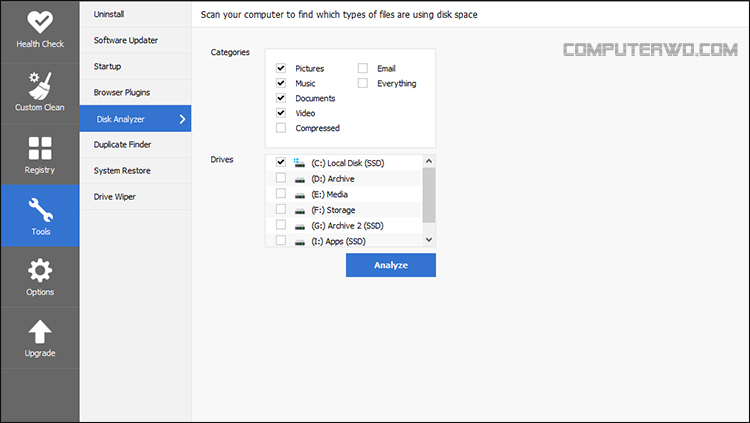Enable the Compressed category checkbox

pos(281,128)
